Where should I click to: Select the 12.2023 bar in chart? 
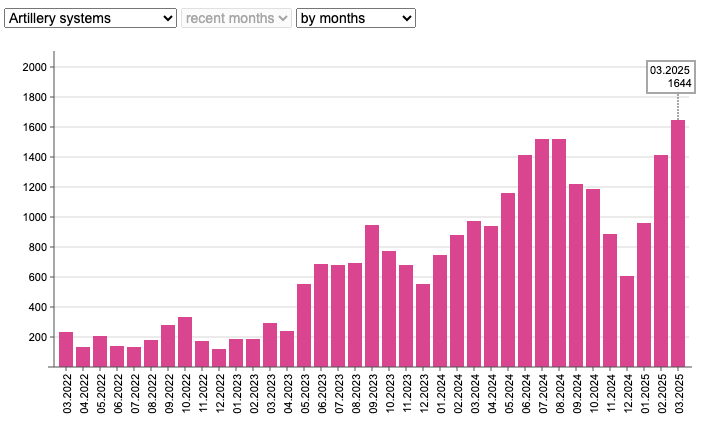click(423, 326)
